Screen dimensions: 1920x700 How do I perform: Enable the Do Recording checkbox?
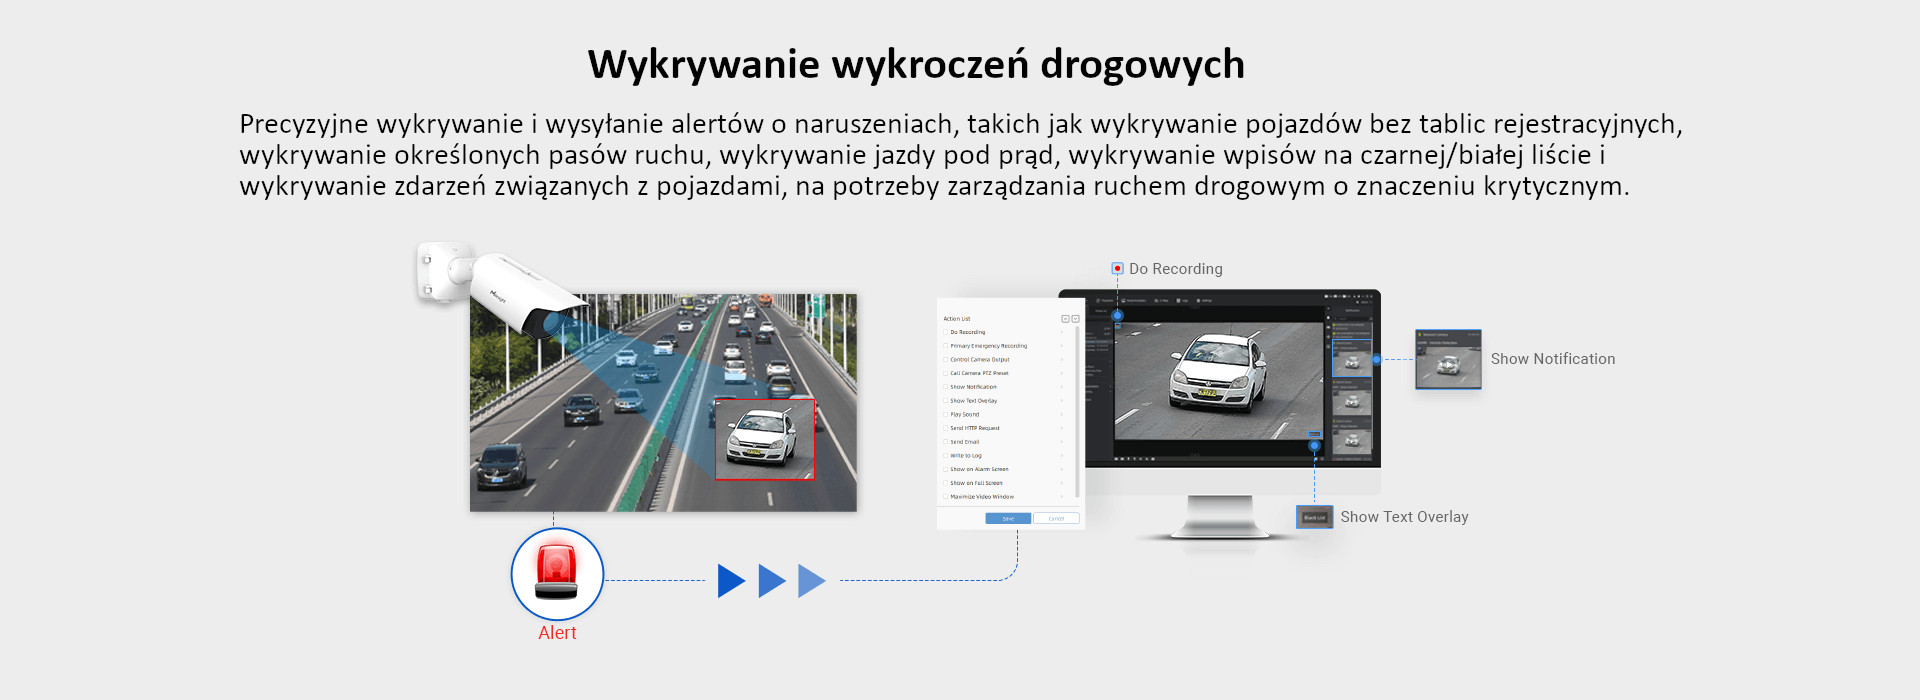coord(945,332)
